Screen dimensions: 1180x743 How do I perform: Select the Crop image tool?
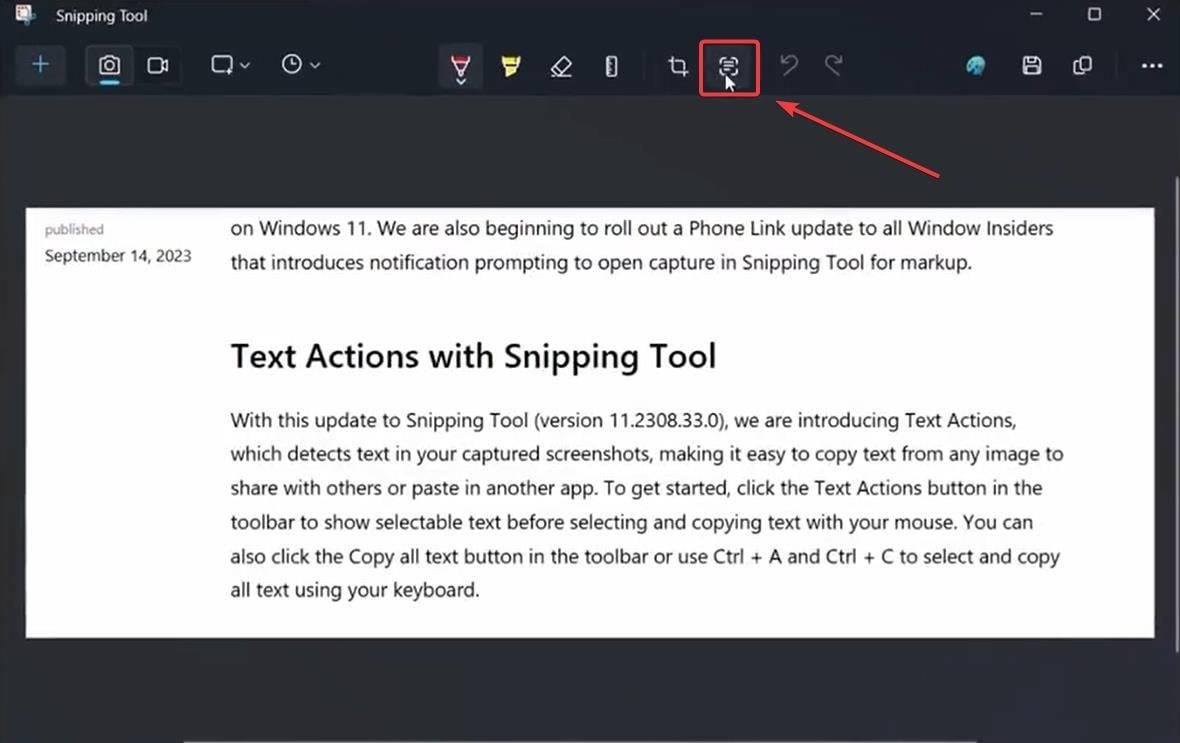click(x=677, y=65)
